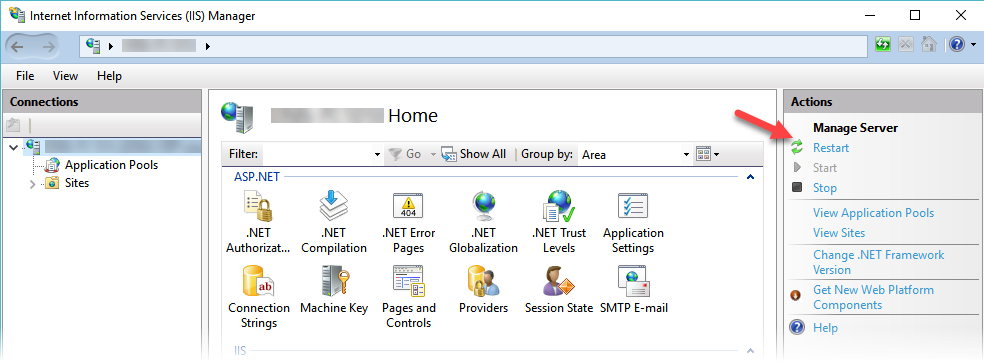Stop the server from Actions pane
The image size is (984, 363).
pyautogui.click(x=825, y=188)
